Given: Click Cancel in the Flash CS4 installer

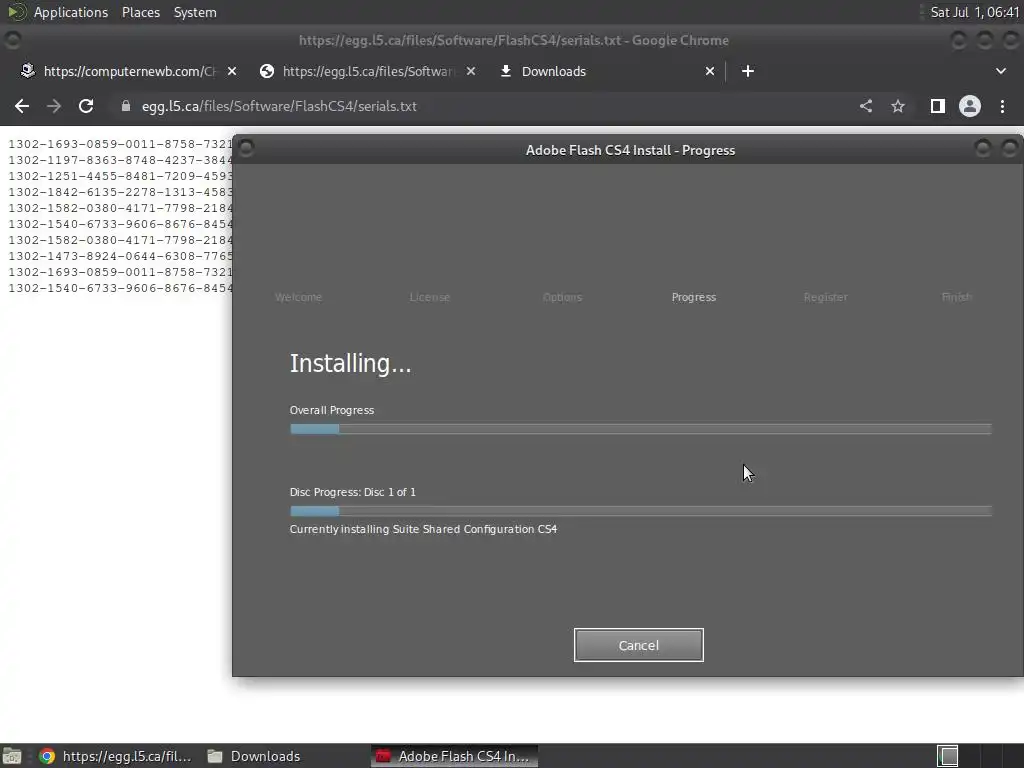Looking at the screenshot, I should tap(638, 645).
